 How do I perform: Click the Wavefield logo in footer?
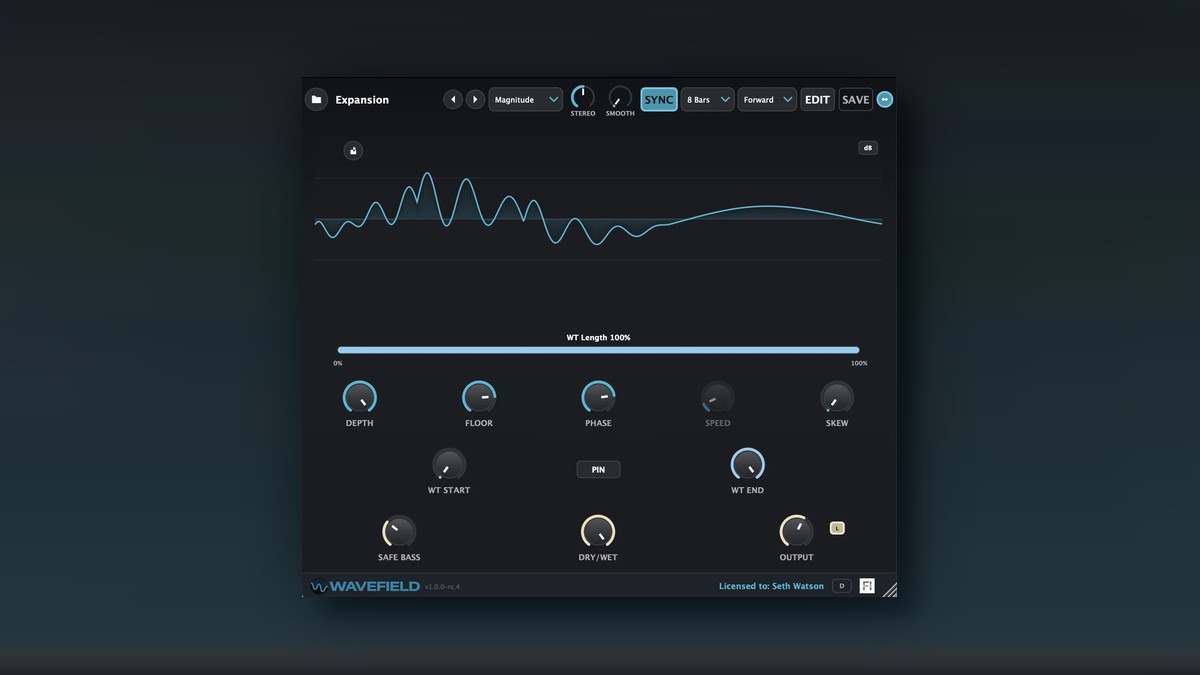[365, 587]
